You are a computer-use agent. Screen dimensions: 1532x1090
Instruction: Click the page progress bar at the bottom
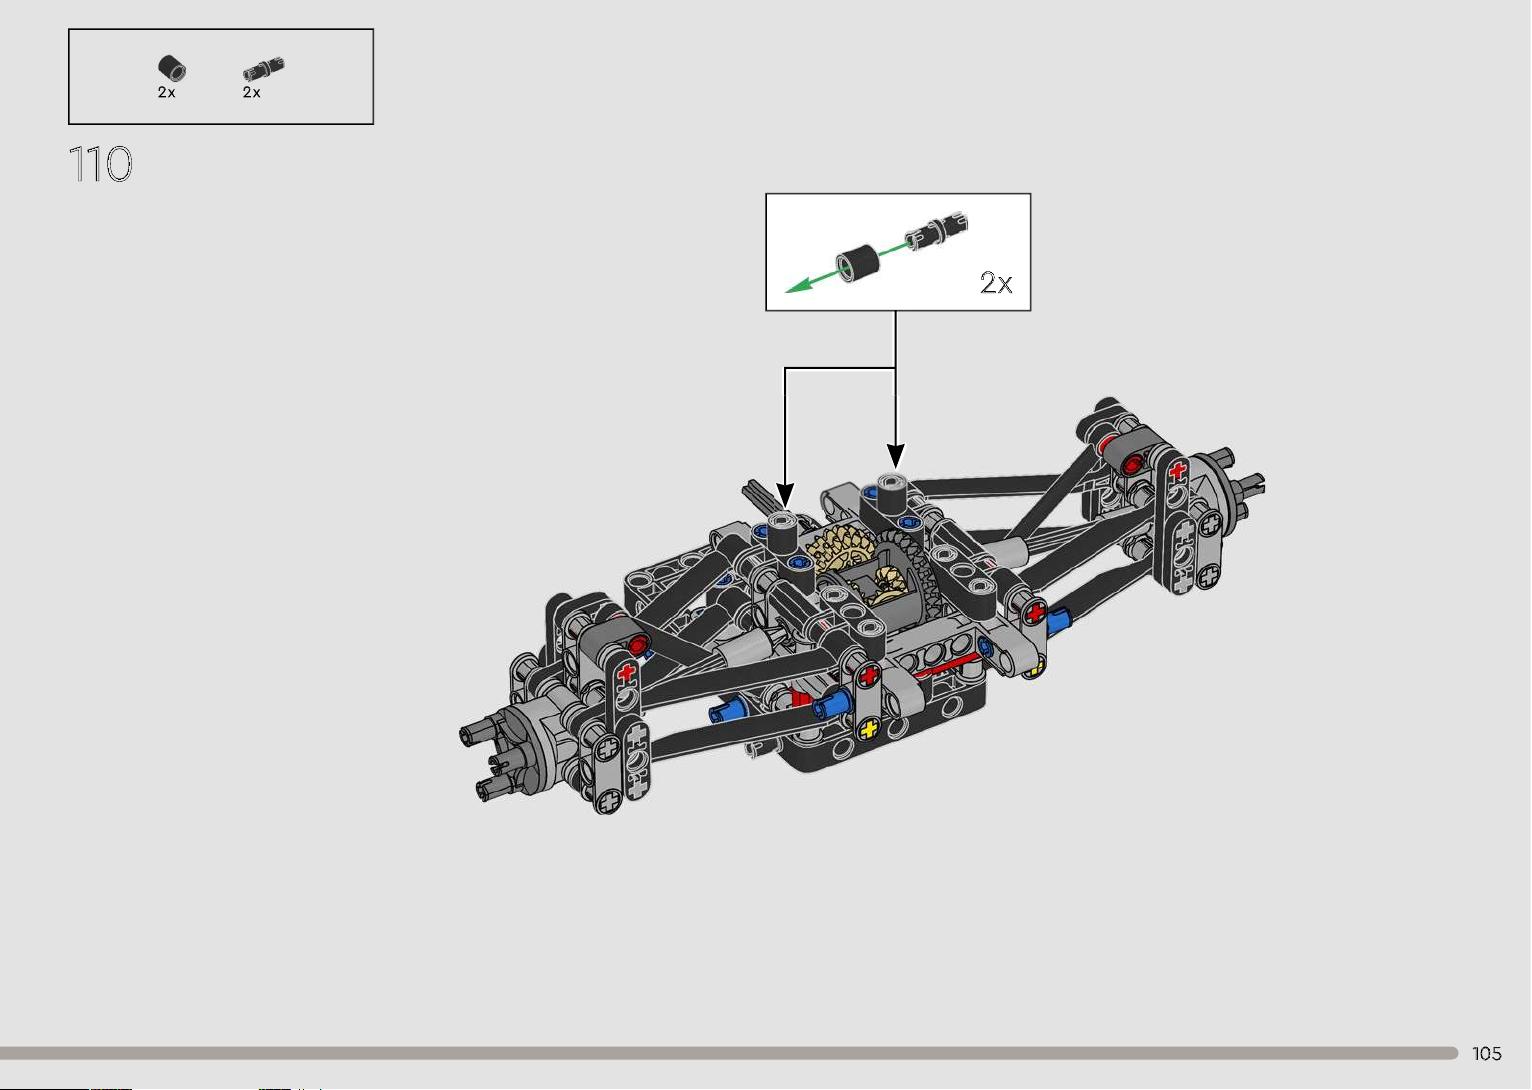coord(729,1053)
